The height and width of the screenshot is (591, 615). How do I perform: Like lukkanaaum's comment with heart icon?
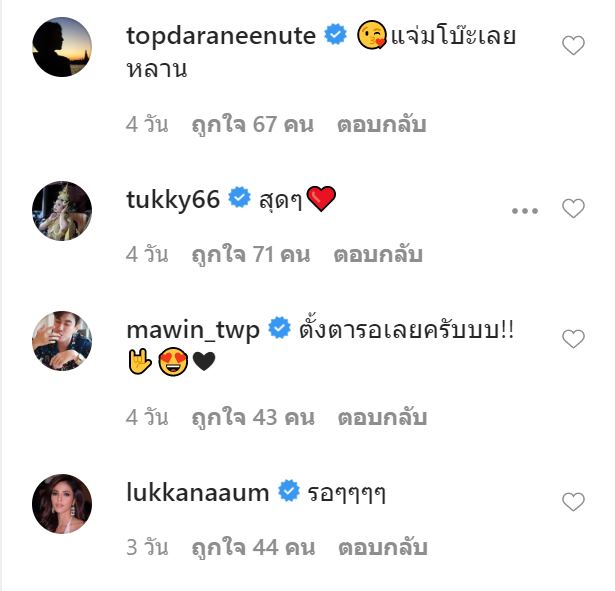point(573,502)
